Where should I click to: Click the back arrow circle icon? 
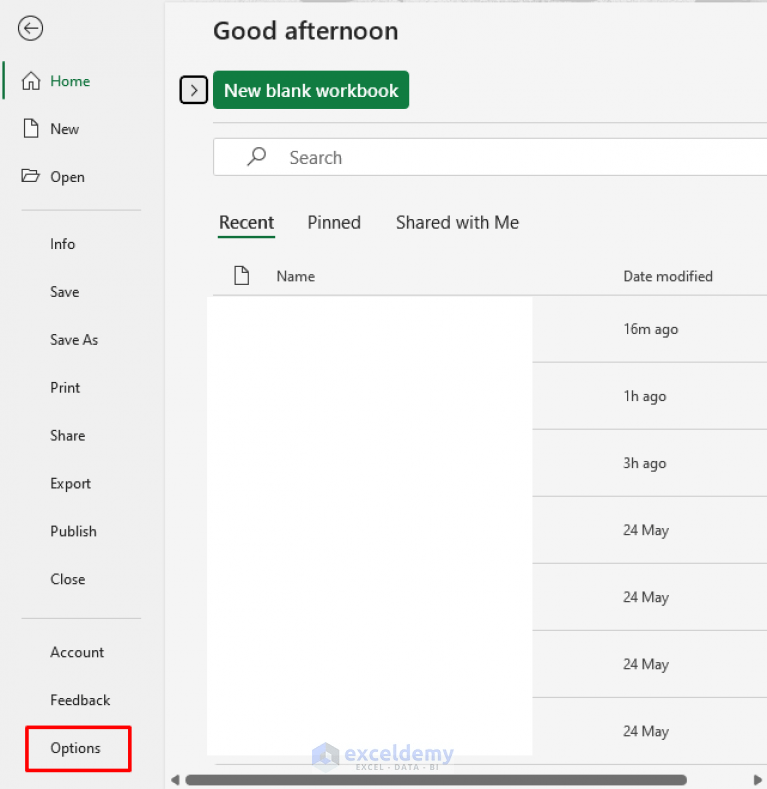tap(30, 28)
